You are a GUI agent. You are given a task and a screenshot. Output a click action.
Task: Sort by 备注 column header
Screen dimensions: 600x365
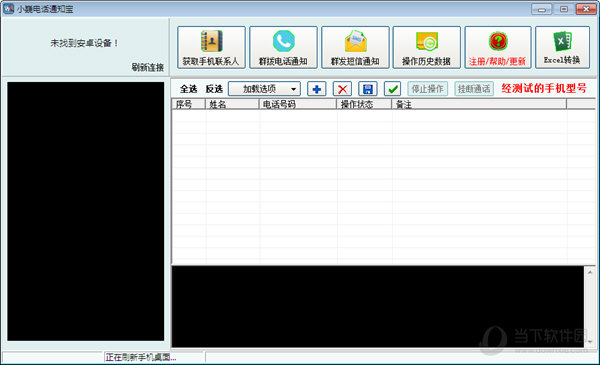(x=479, y=104)
